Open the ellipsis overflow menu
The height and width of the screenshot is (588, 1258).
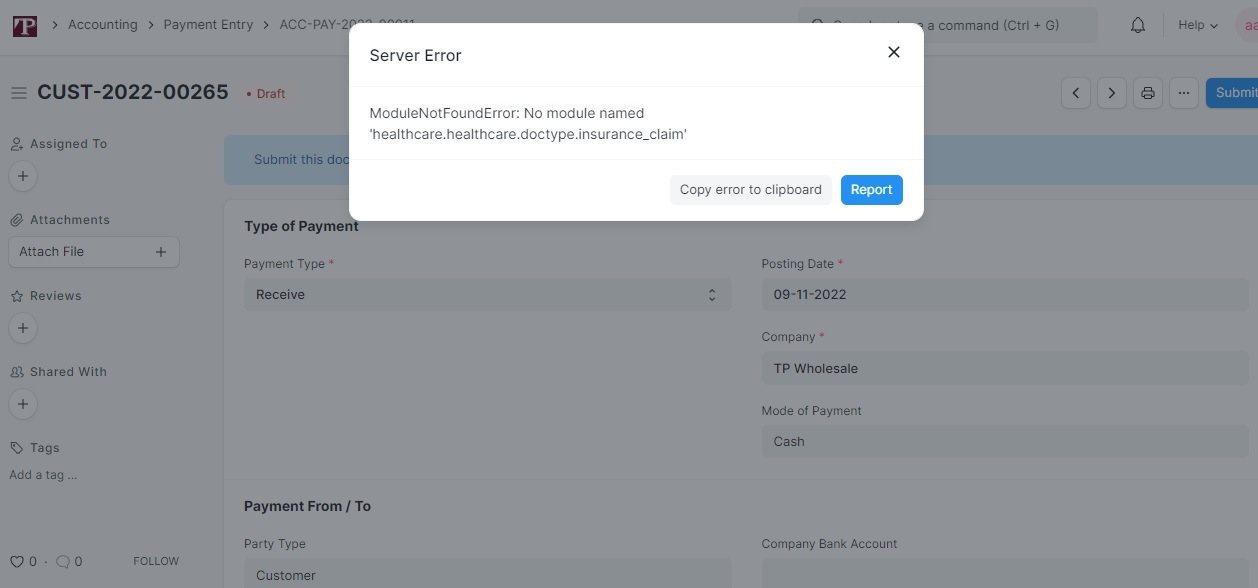point(1183,92)
